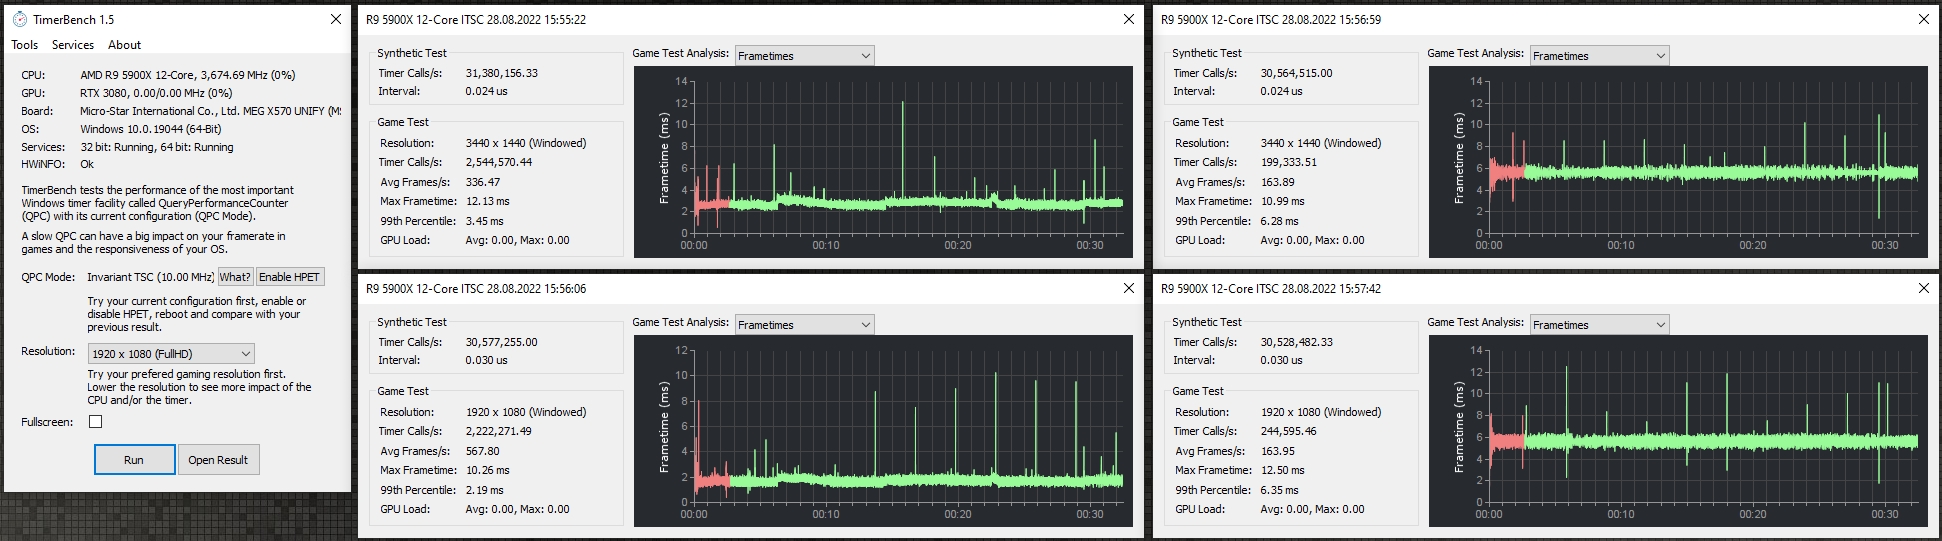The width and height of the screenshot is (1942, 541).
Task: Select 99th Percentile value 6.28 ms
Action: click(x=1280, y=221)
